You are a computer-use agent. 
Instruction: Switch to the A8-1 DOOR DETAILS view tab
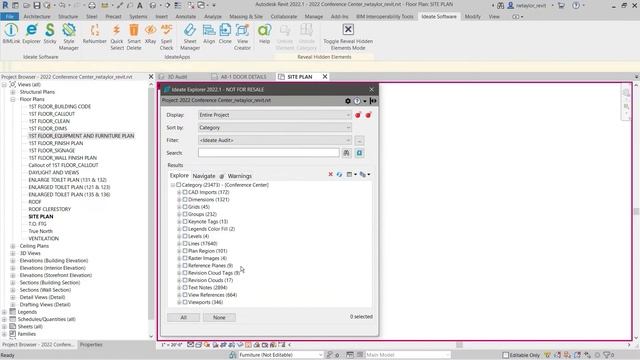242,77
